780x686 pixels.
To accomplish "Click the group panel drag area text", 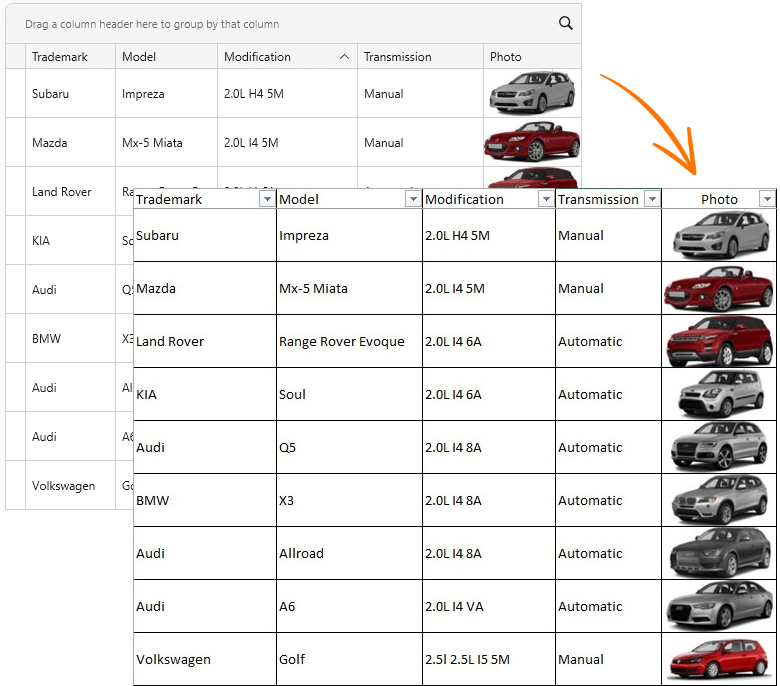I will point(152,24).
